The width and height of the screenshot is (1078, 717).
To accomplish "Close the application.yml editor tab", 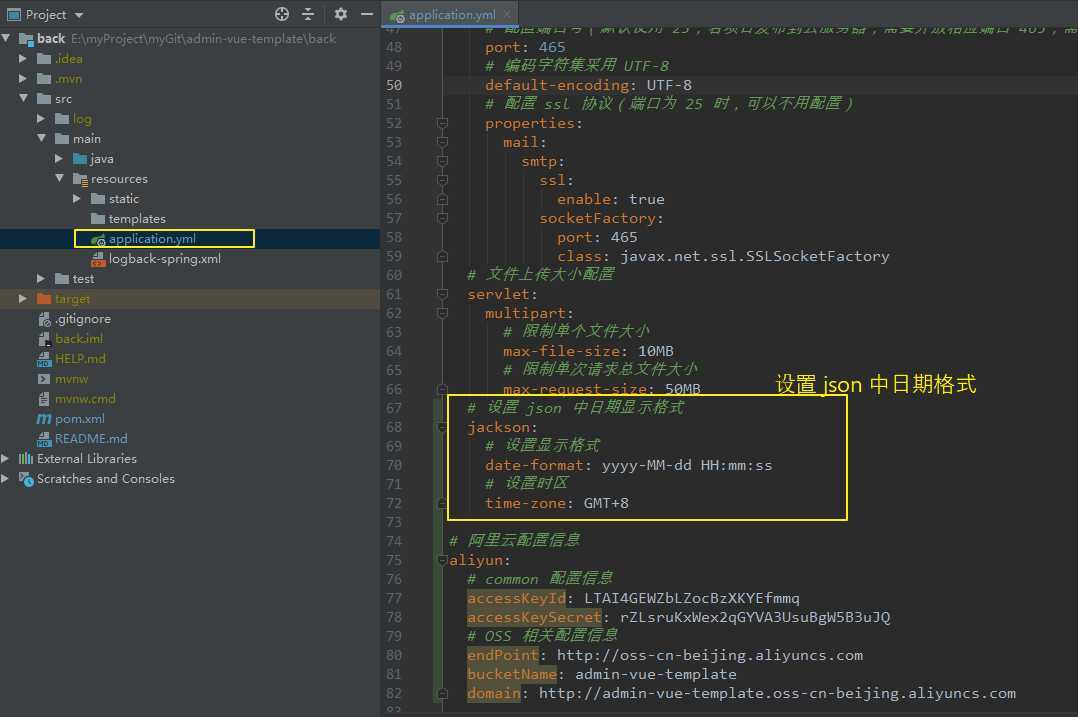I will pos(507,14).
